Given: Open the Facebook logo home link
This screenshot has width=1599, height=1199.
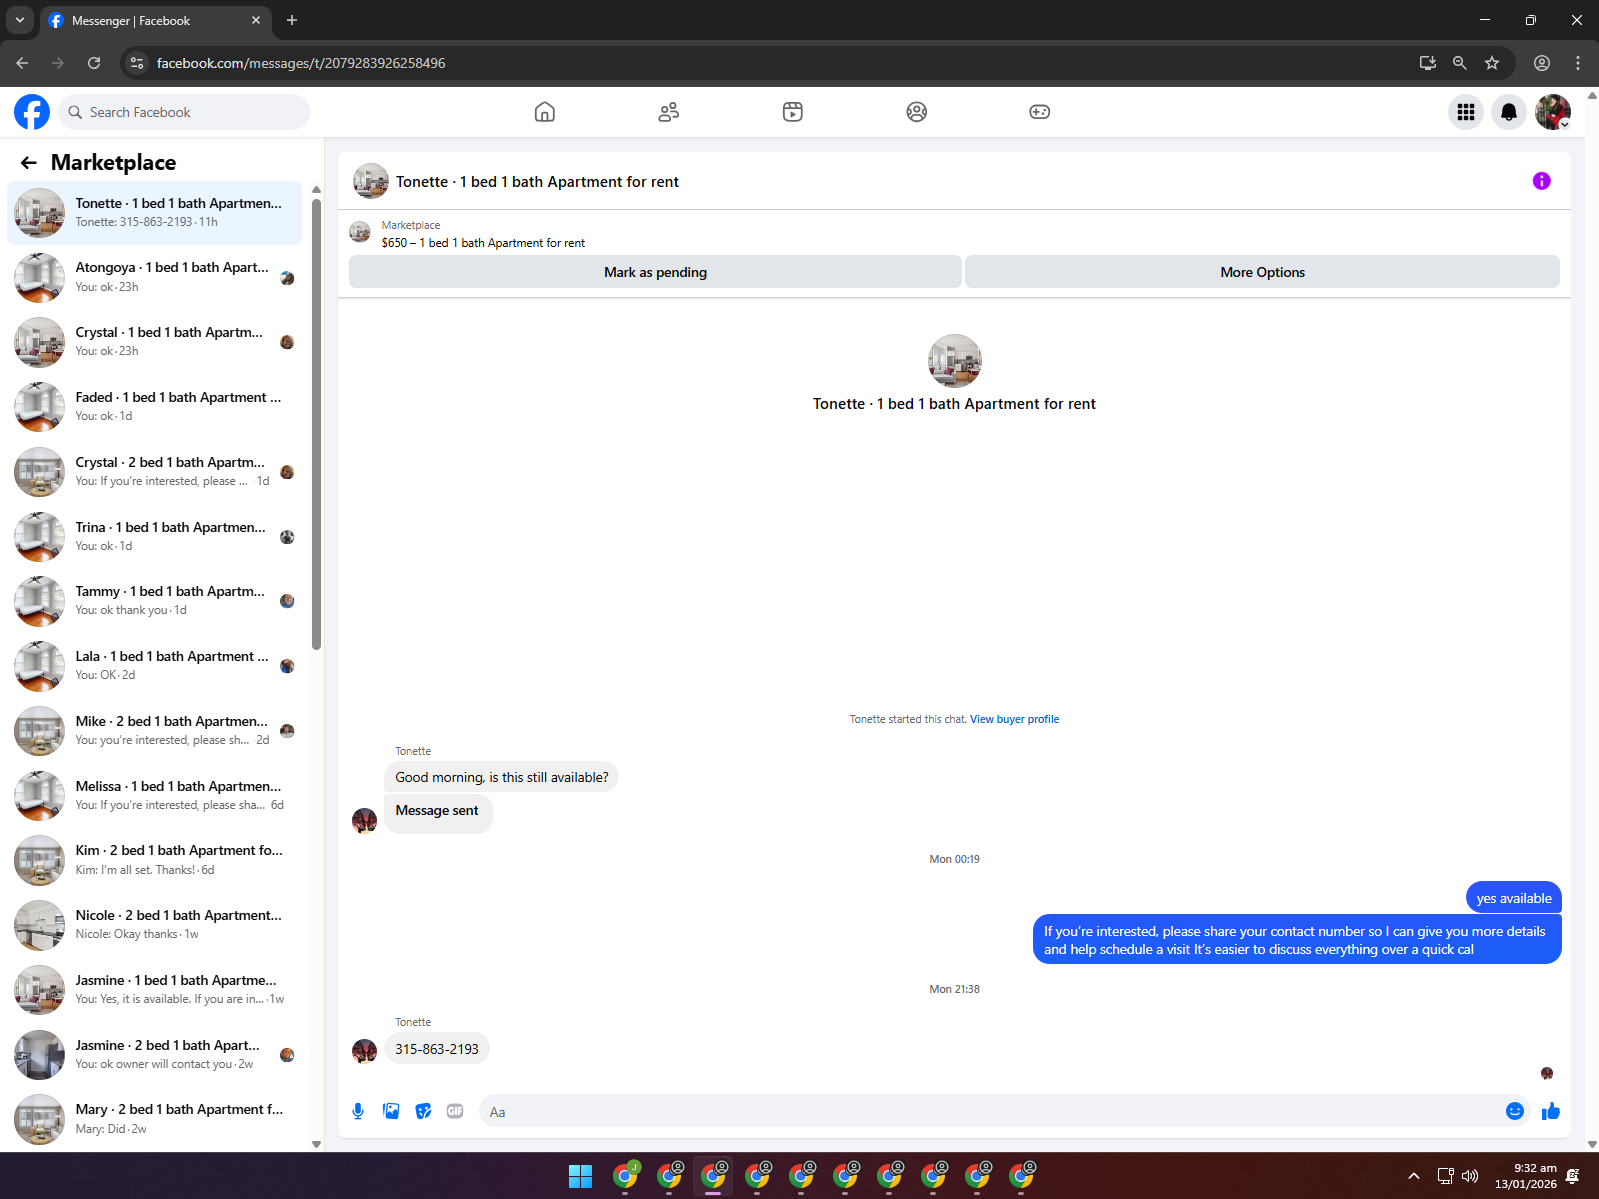Looking at the screenshot, I should [32, 112].
